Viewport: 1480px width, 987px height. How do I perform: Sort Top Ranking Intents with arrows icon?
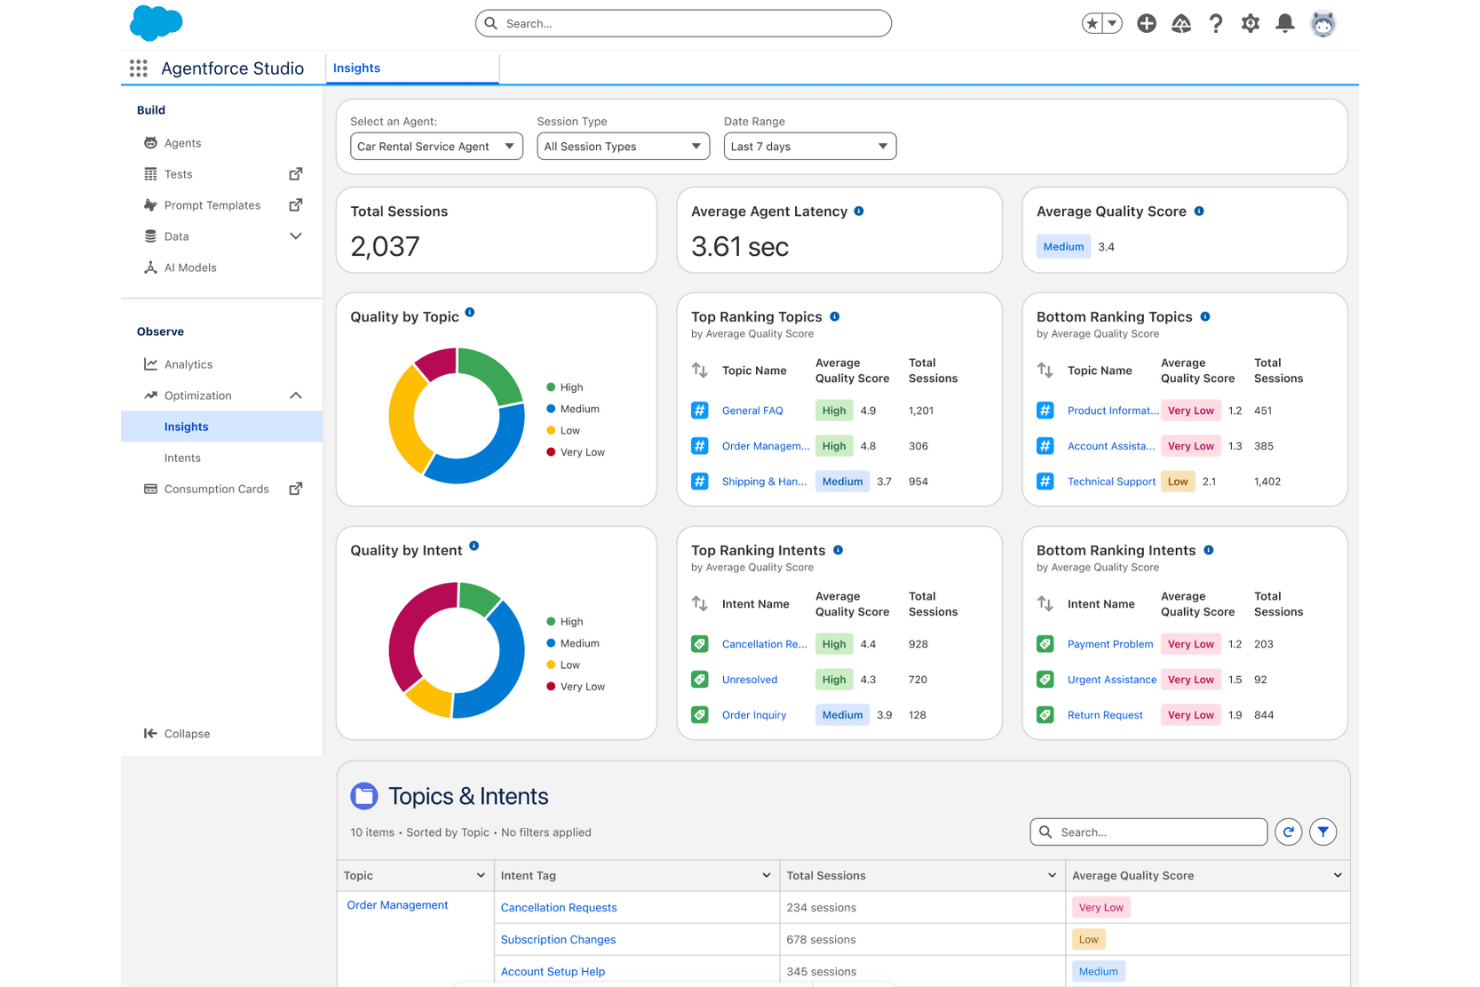[x=700, y=604]
